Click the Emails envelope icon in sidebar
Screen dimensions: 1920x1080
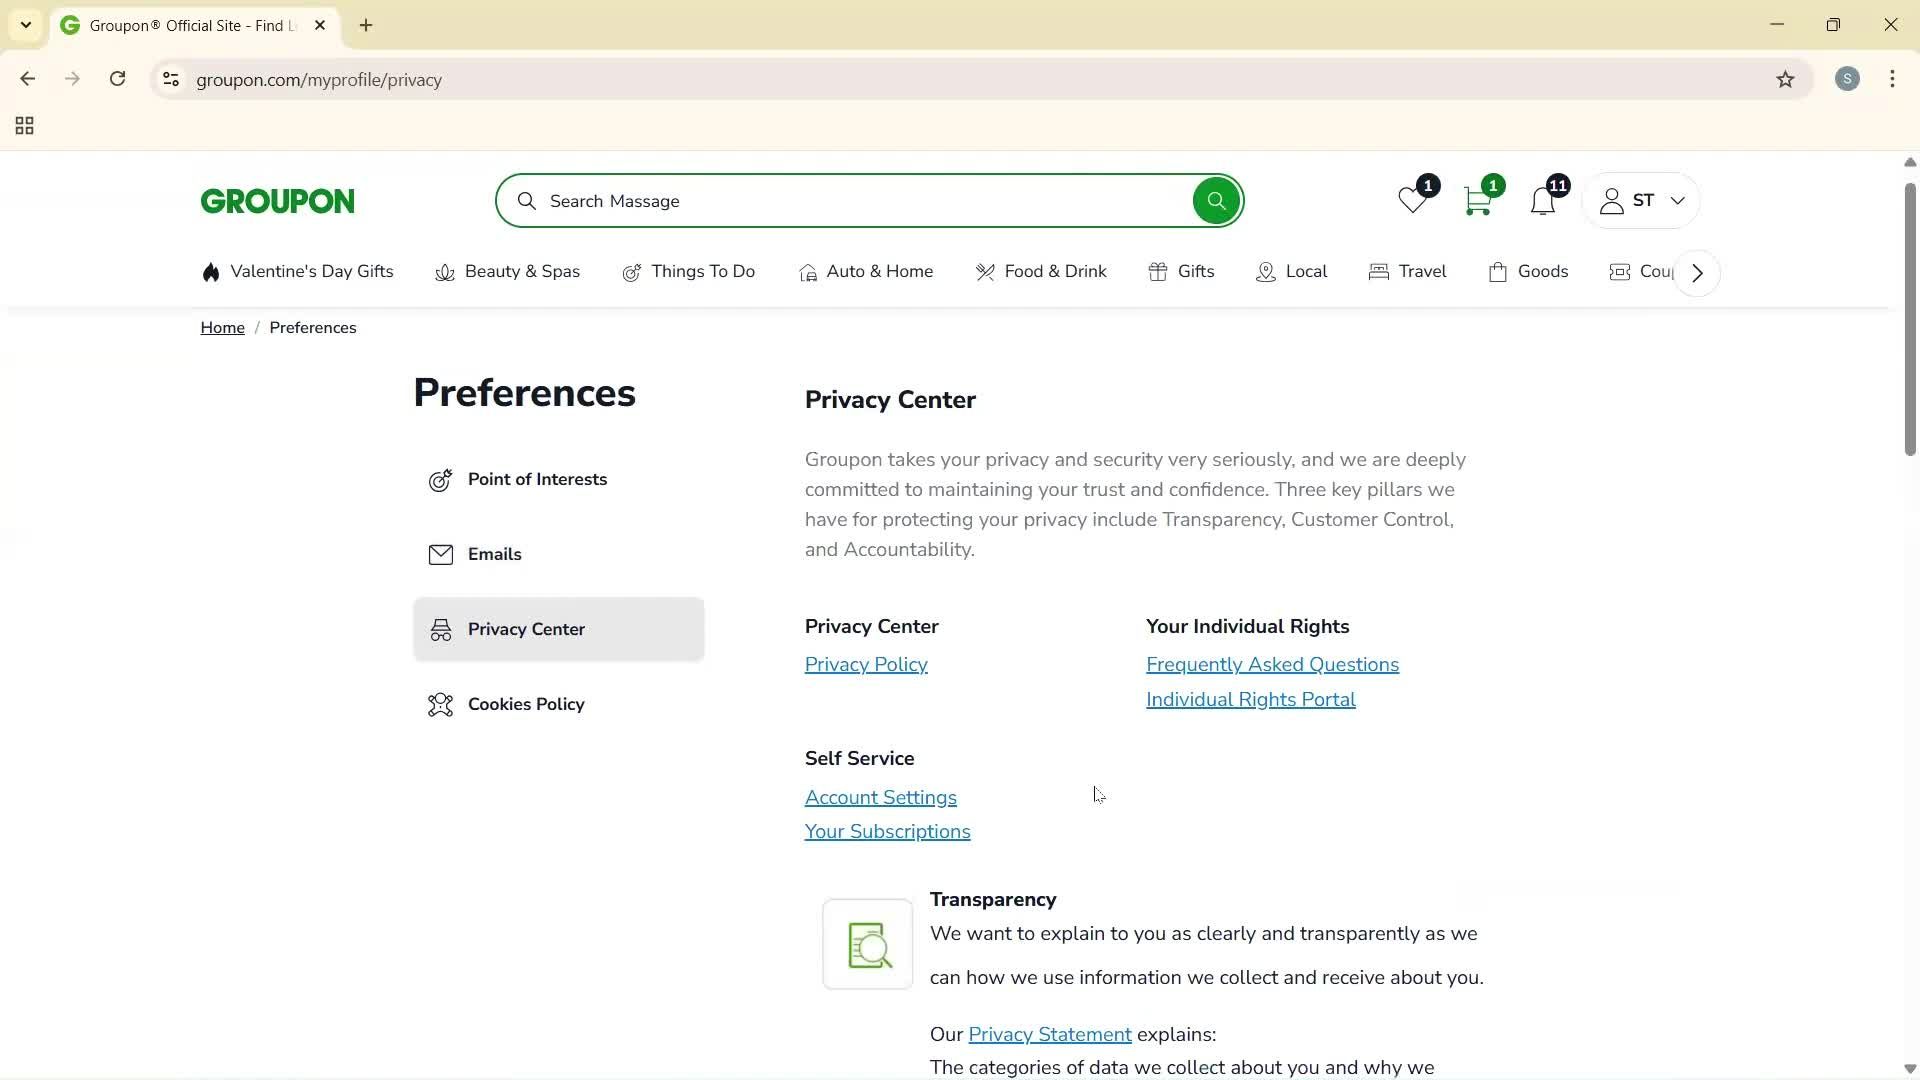click(441, 554)
